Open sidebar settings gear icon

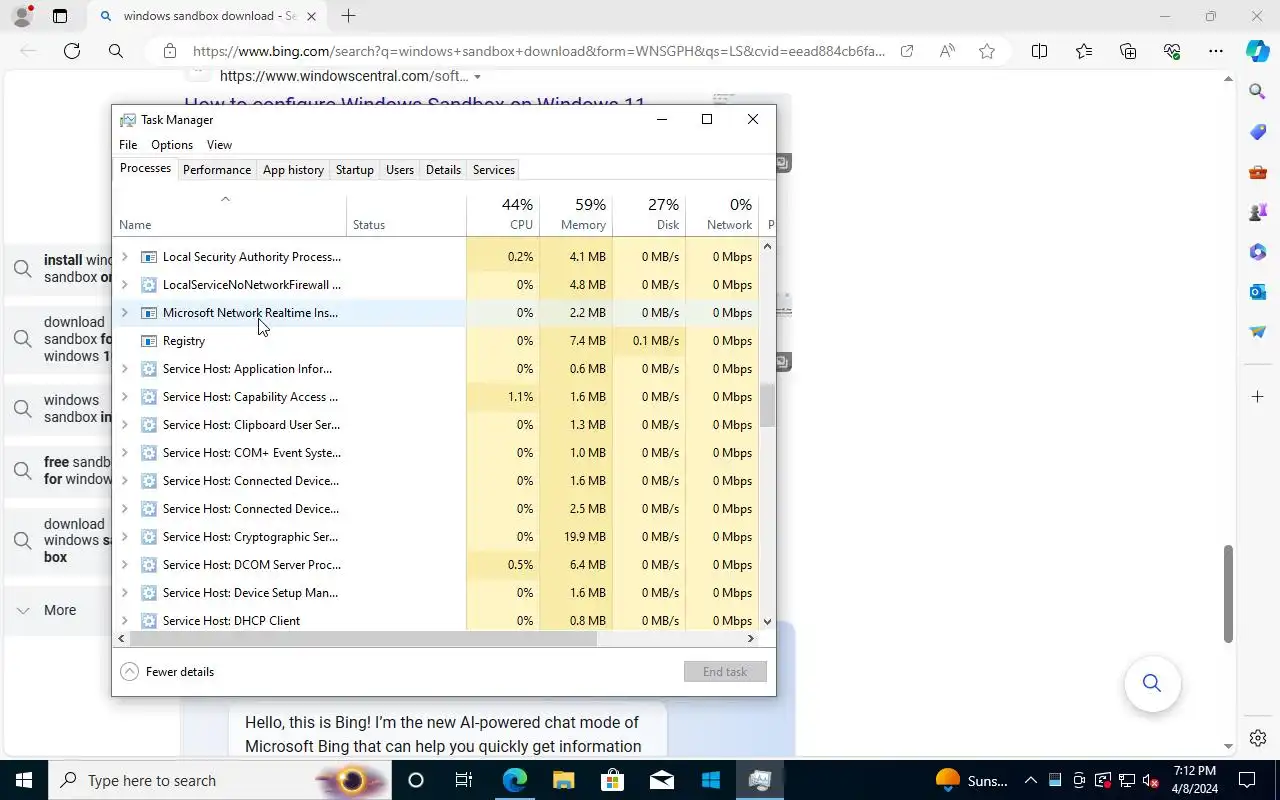[x=1258, y=738]
